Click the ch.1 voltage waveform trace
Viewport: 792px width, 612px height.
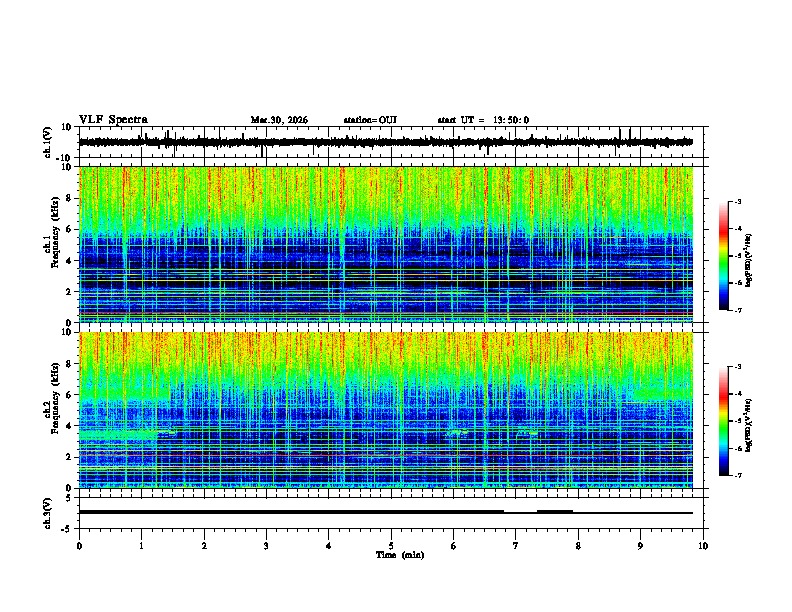click(x=385, y=142)
